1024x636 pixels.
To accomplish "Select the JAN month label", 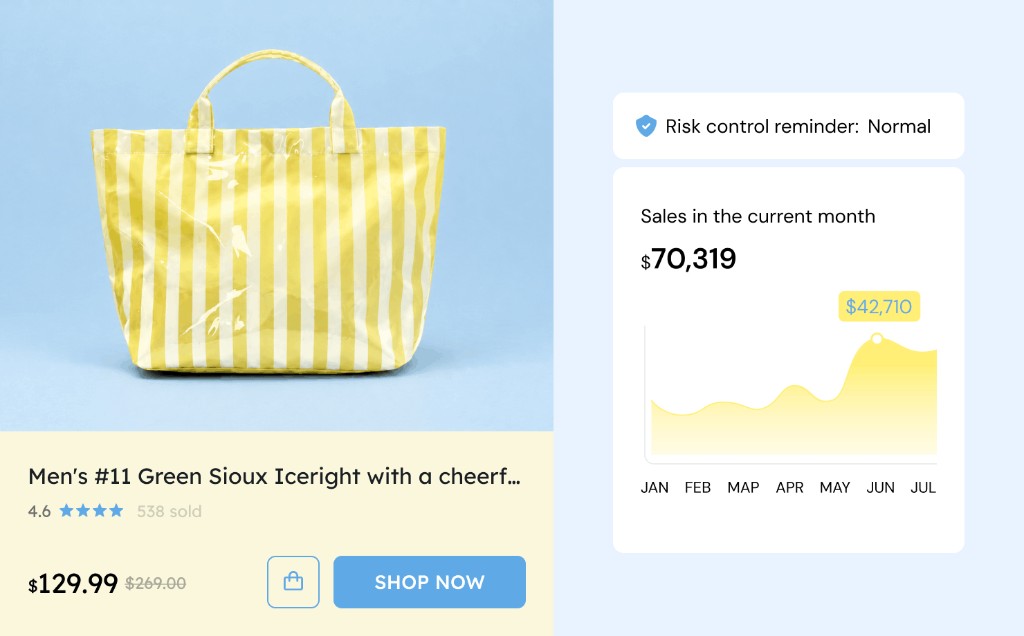I will [x=654, y=488].
